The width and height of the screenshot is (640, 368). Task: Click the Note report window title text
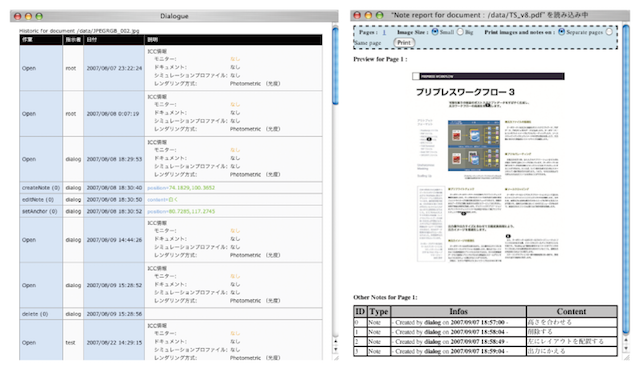coord(490,15)
